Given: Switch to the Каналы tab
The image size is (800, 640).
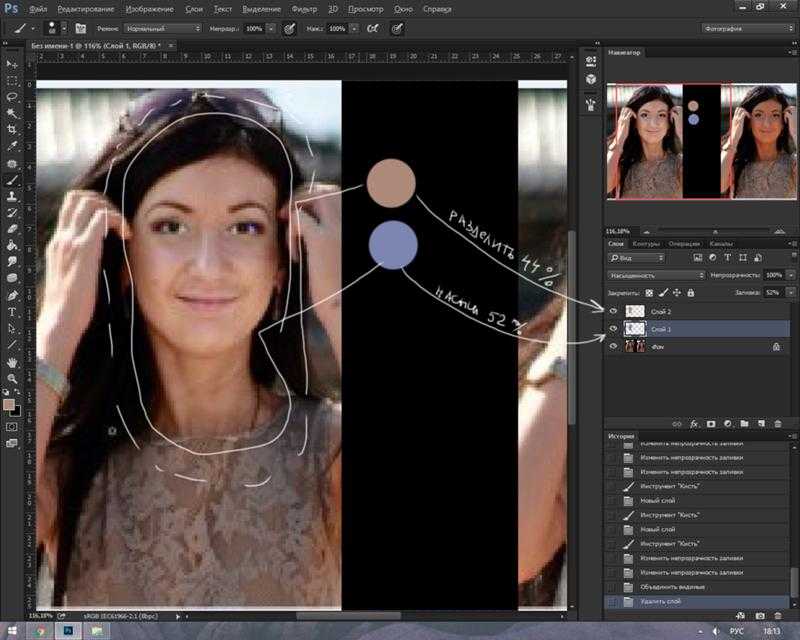Looking at the screenshot, I should click(x=720, y=244).
